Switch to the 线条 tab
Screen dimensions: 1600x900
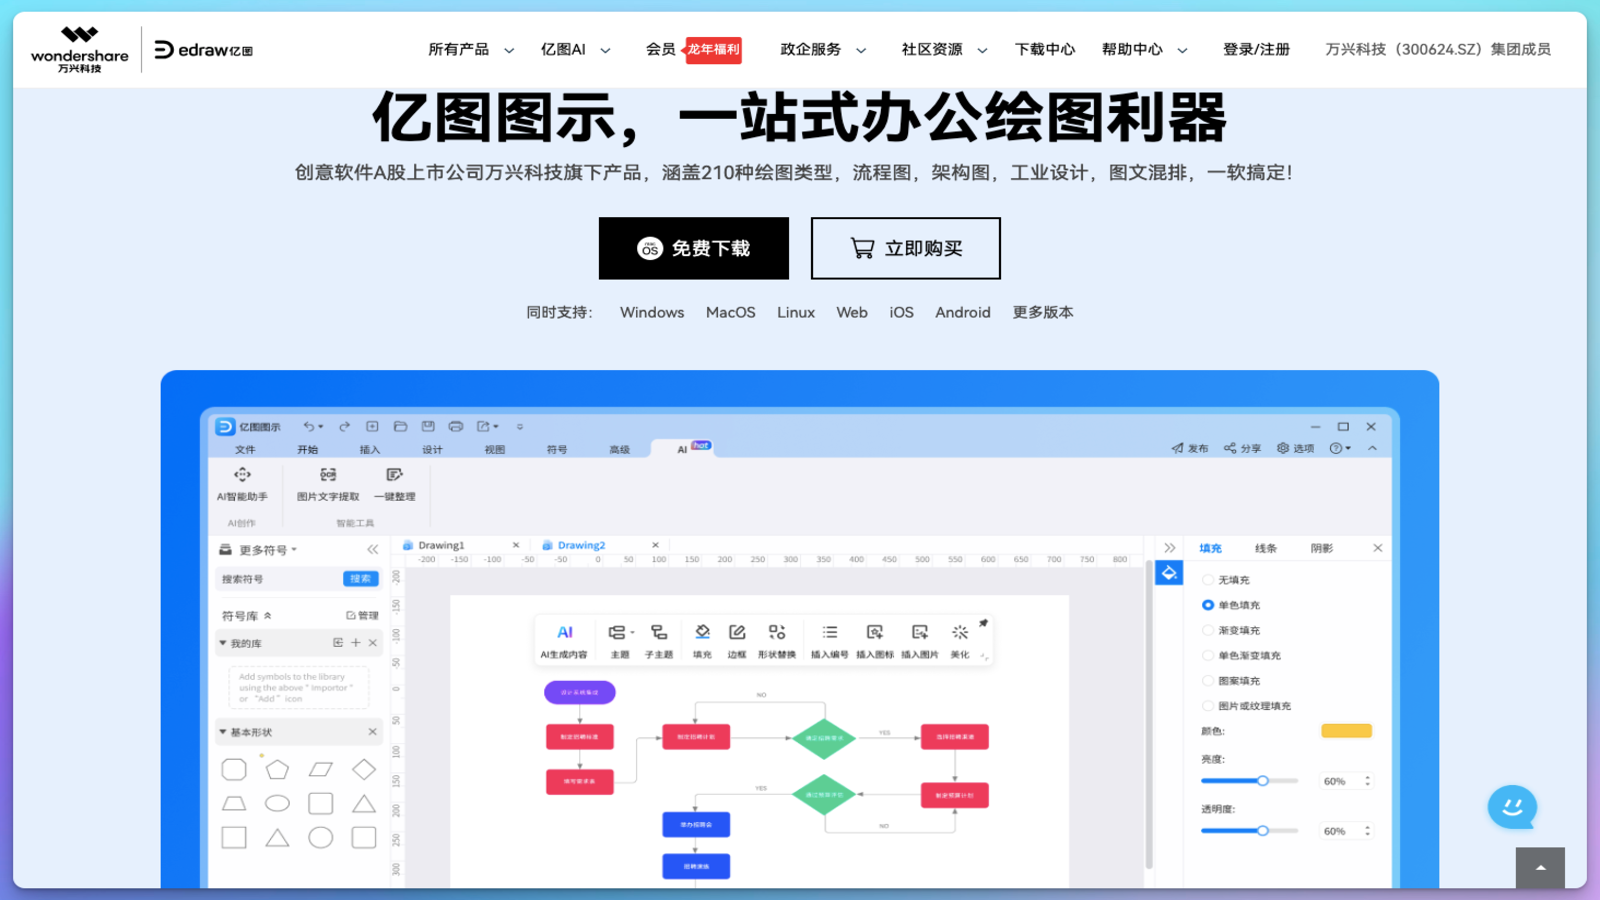pyautogui.click(x=1264, y=547)
